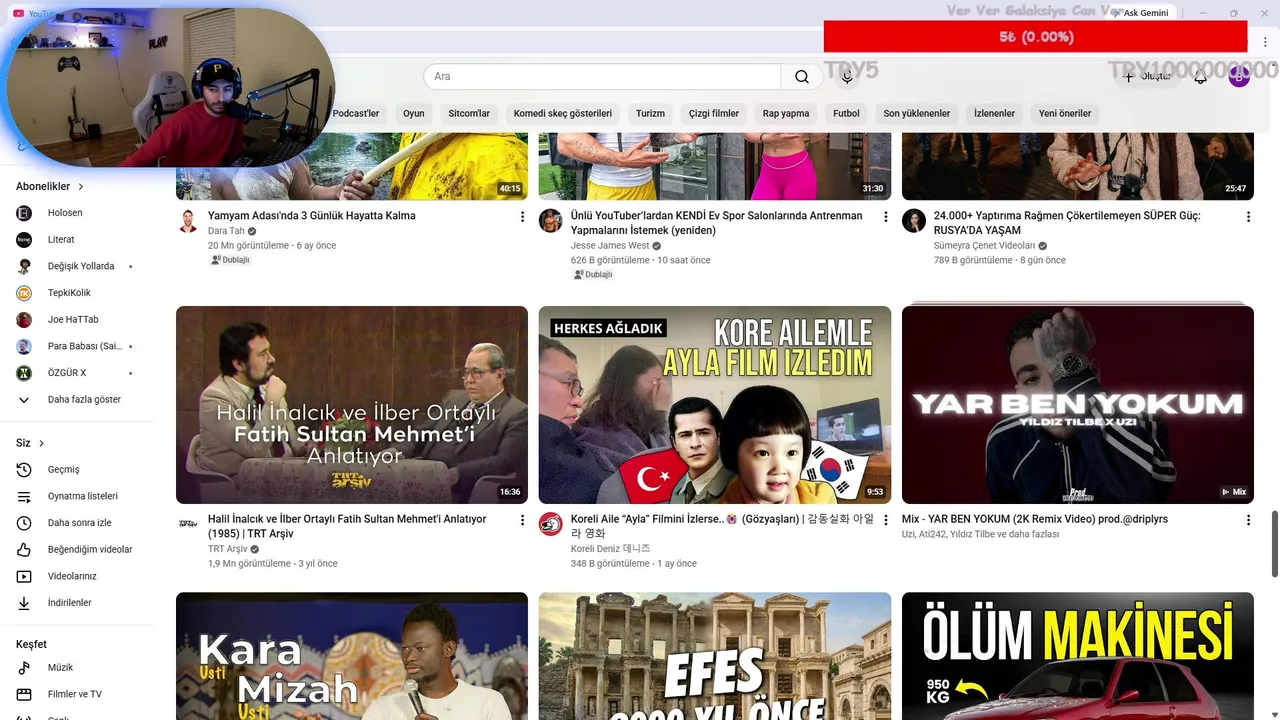This screenshot has height=720, width=1280.
Task: Open Koreli Deniz channel name
Action: tap(610, 549)
